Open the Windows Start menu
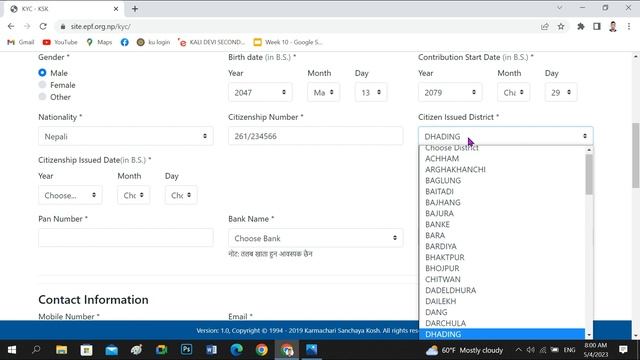The width and height of the screenshot is (640, 360). pyautogui.click(x=12, y=350)
